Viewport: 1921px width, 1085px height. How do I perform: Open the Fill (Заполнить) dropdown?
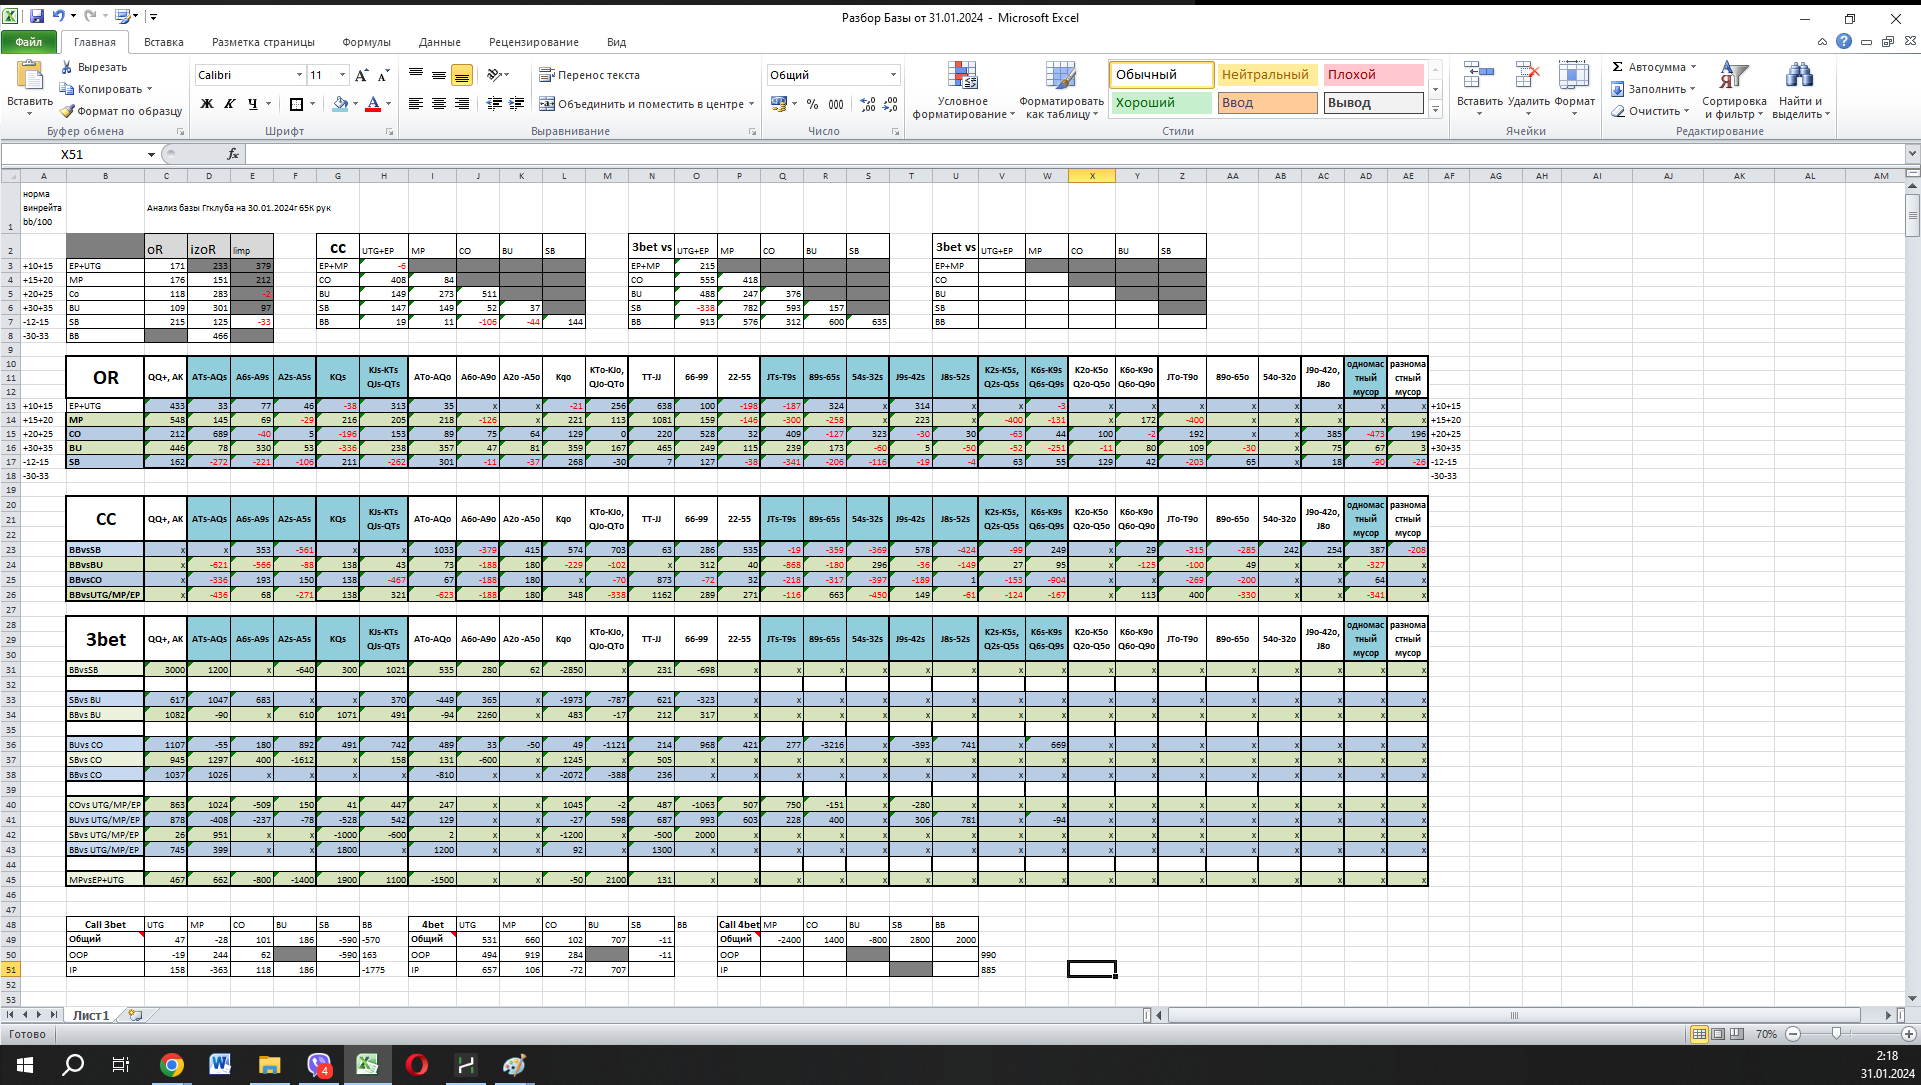pos(1654,89)
